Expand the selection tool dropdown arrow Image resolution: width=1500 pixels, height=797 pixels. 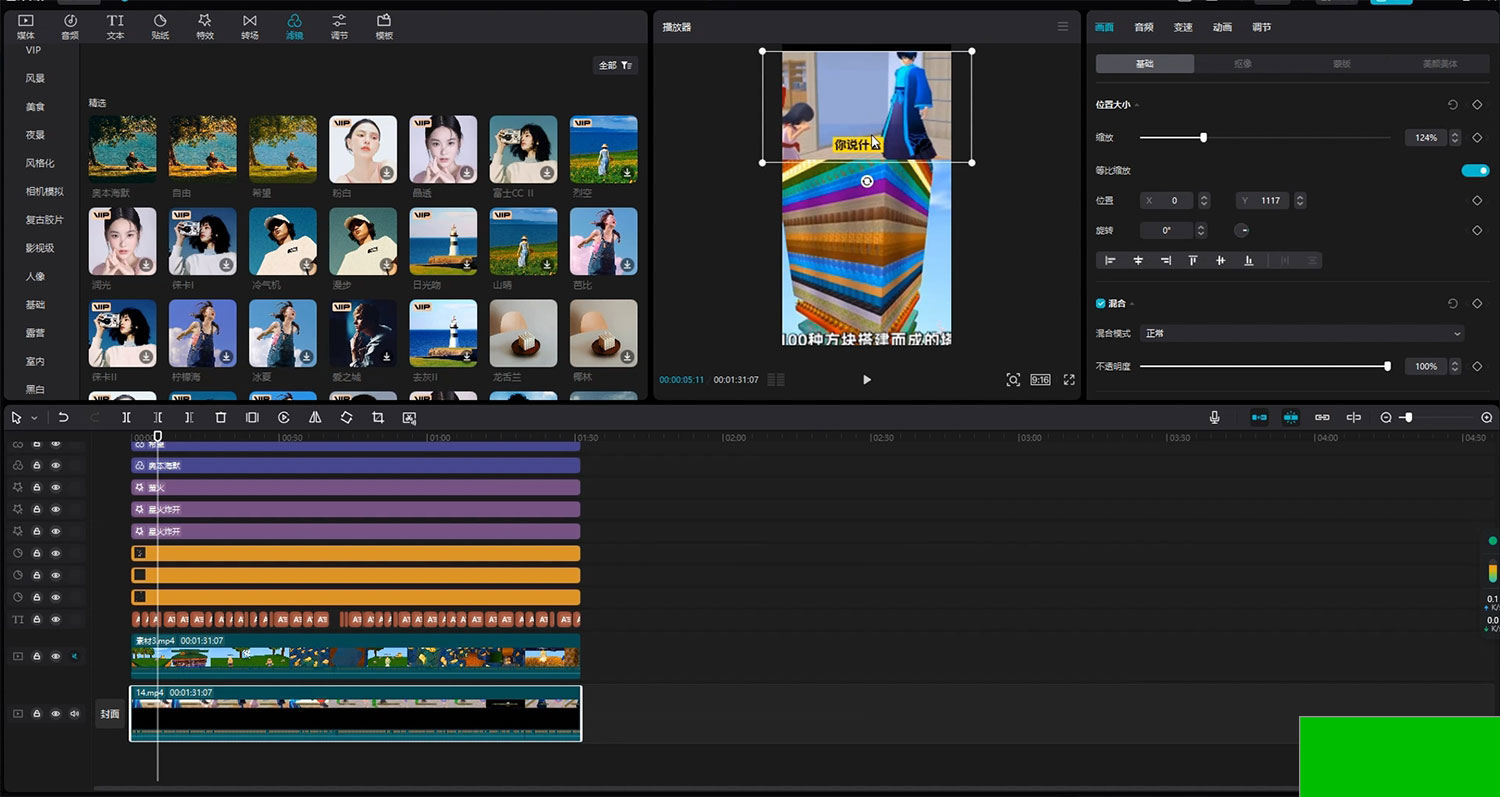tap(34, 418)
